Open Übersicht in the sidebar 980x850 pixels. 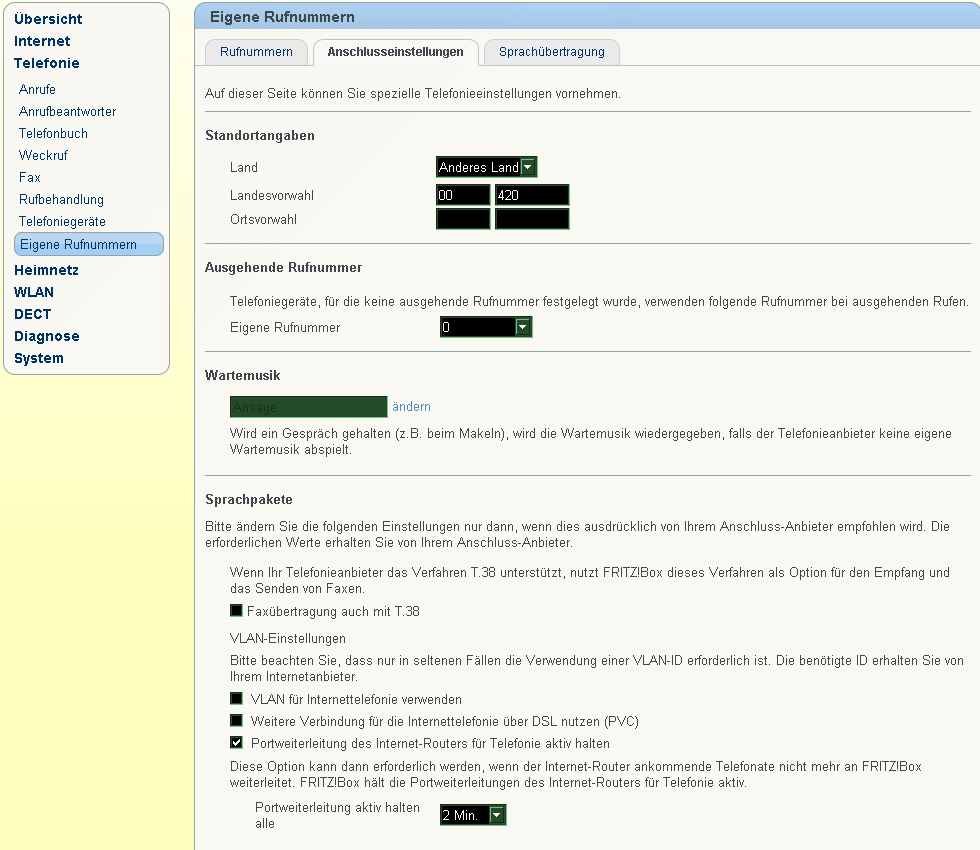48,19
